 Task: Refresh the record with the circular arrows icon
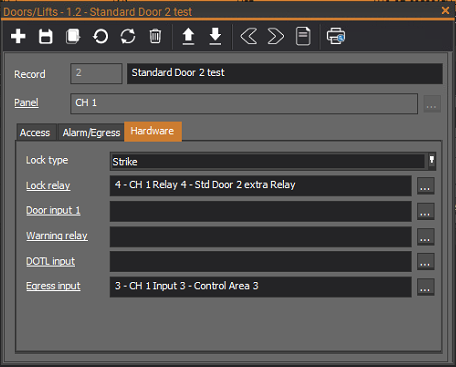[128, 36]
